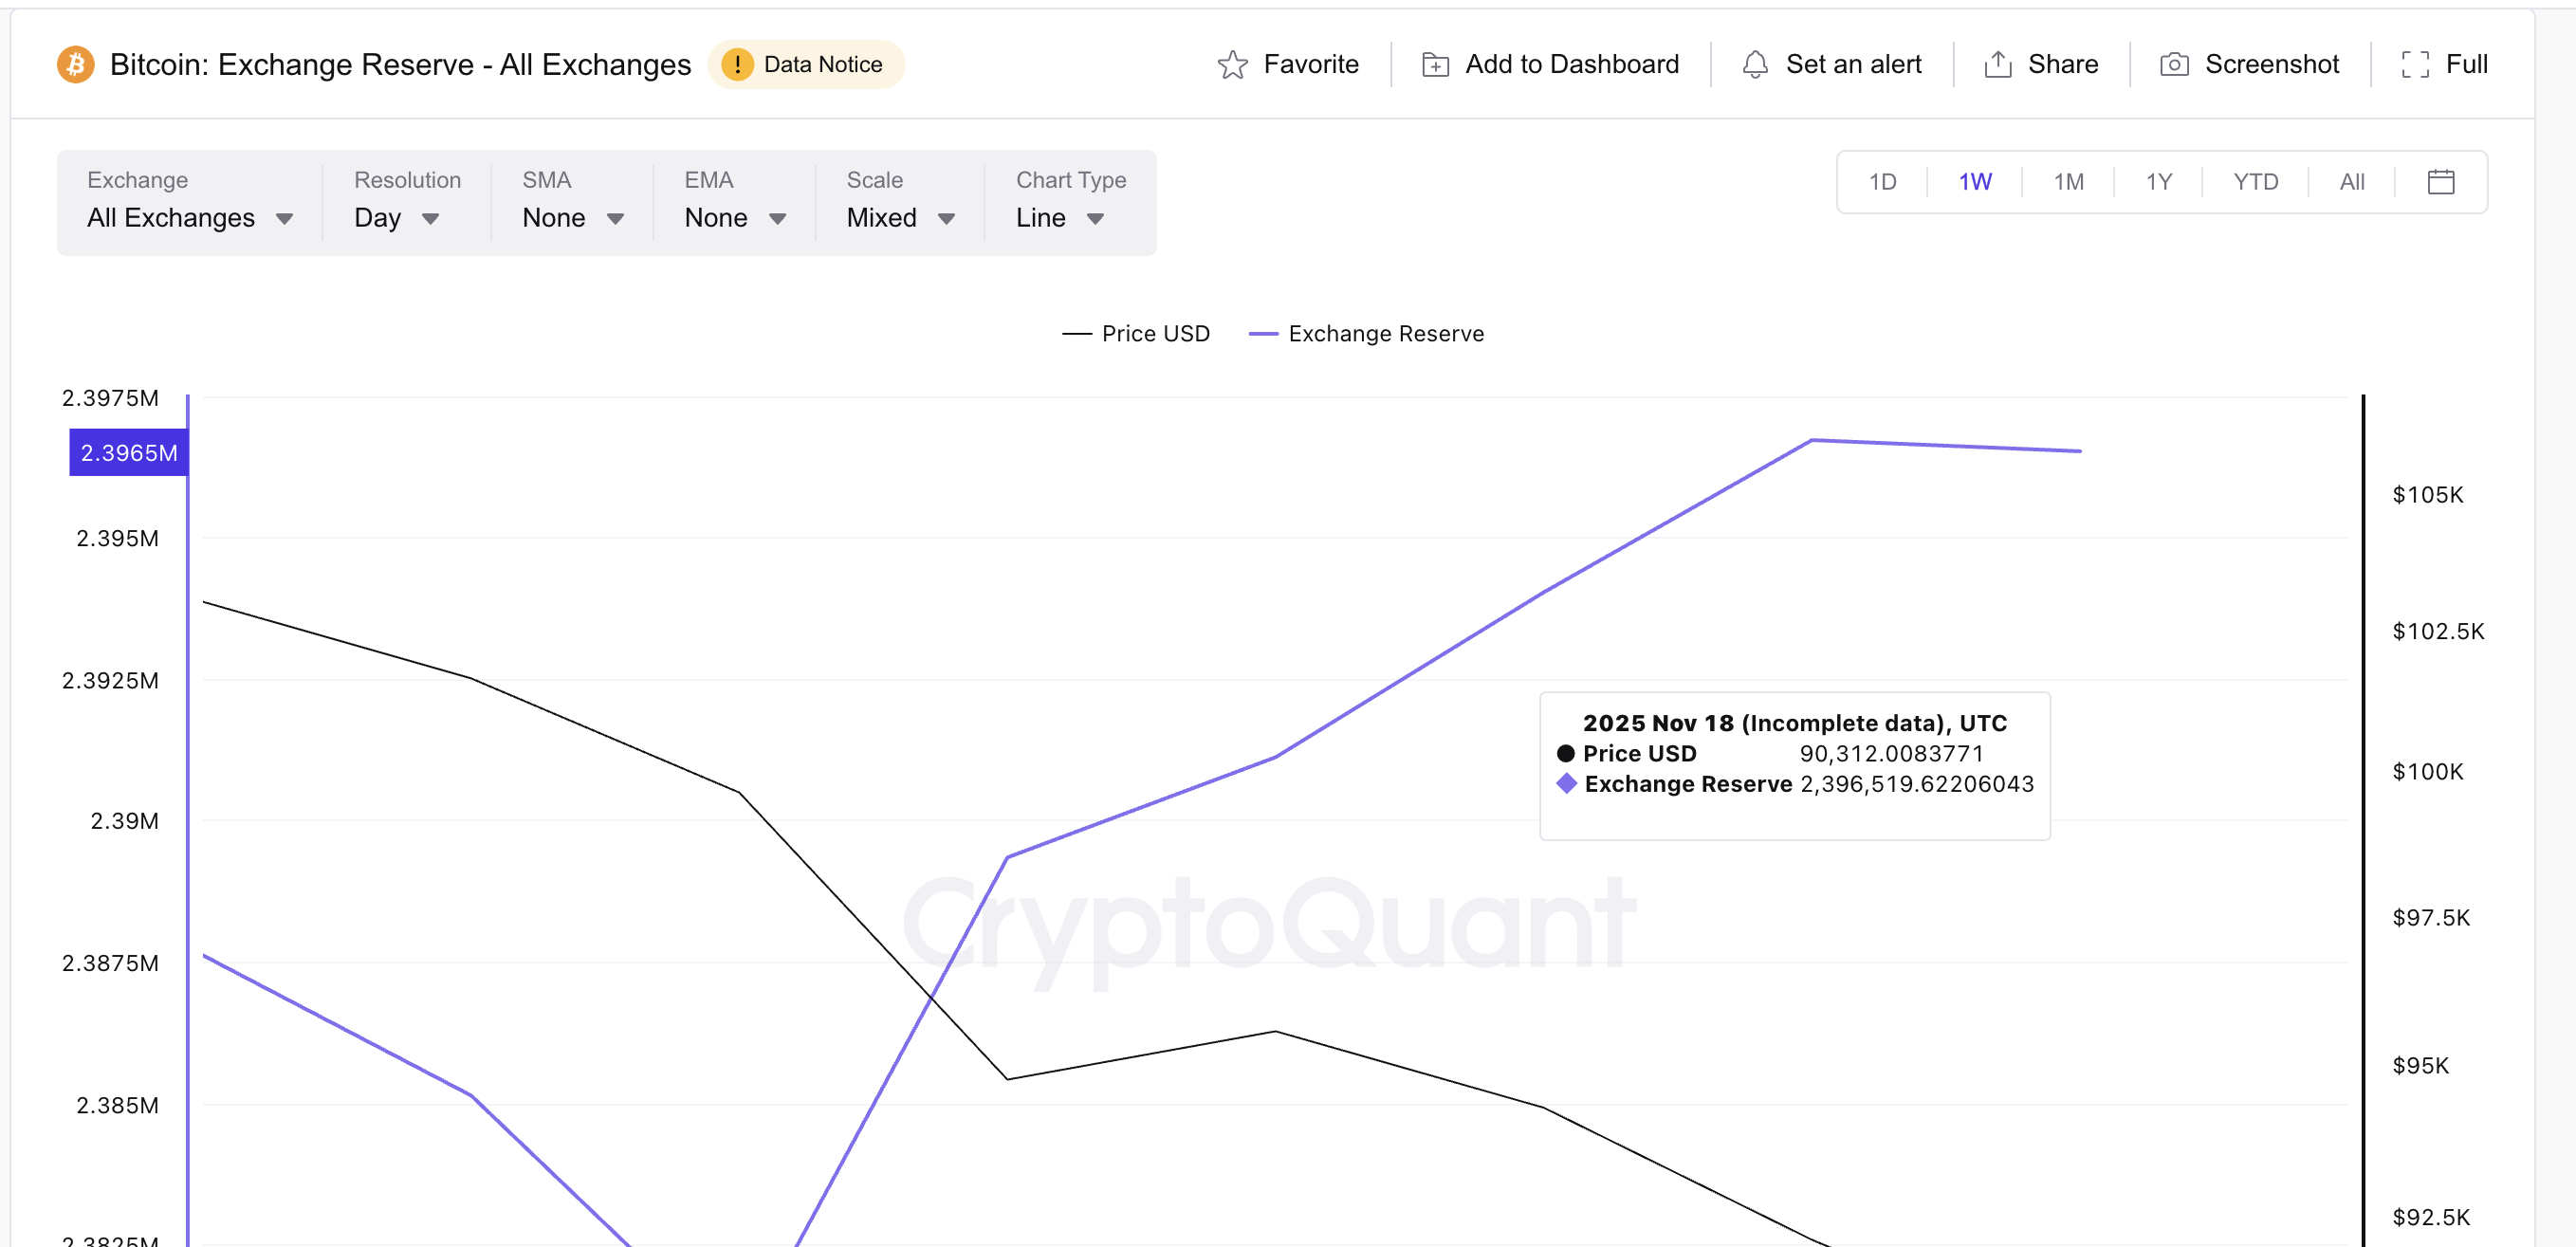Click the Screenshot camera icon
The width and height of the screenshot is (2576, 1247).
click(2174, 65)
